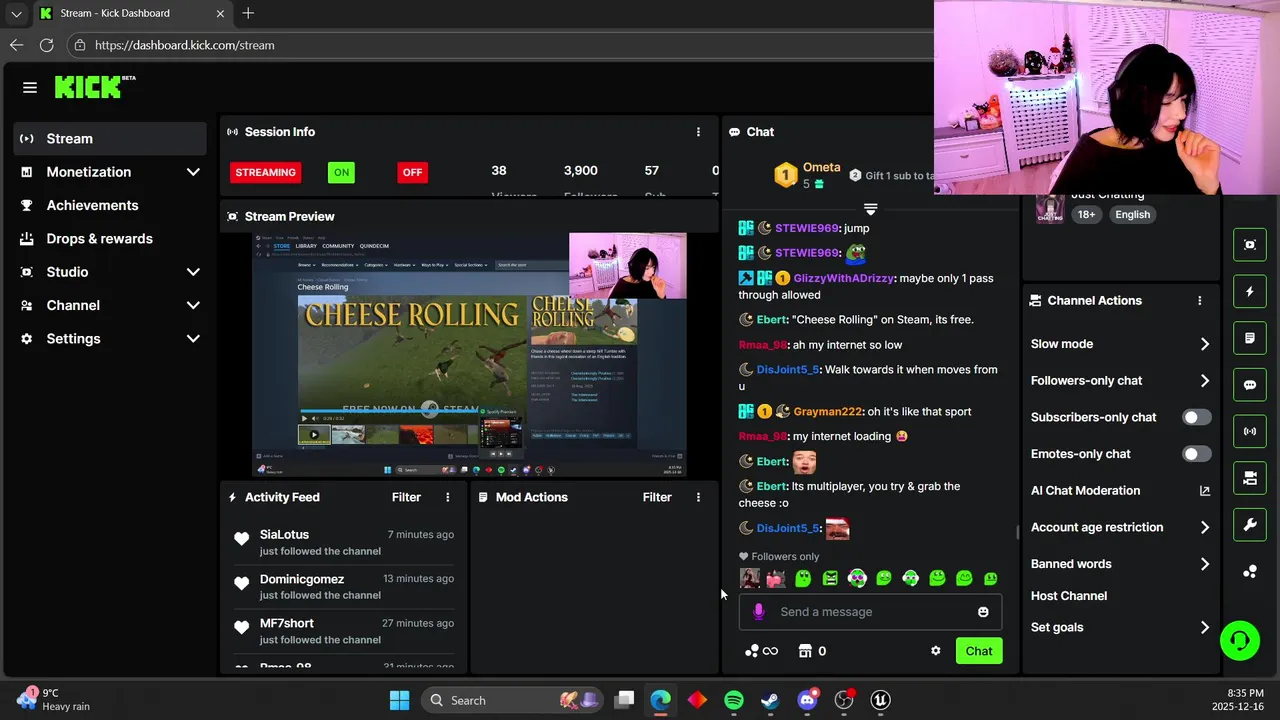The height and width of the screenshot is (720, 1280).
Task: Click the three-dots cluster icon in right strip
Action: click(x=1250, y=571)
